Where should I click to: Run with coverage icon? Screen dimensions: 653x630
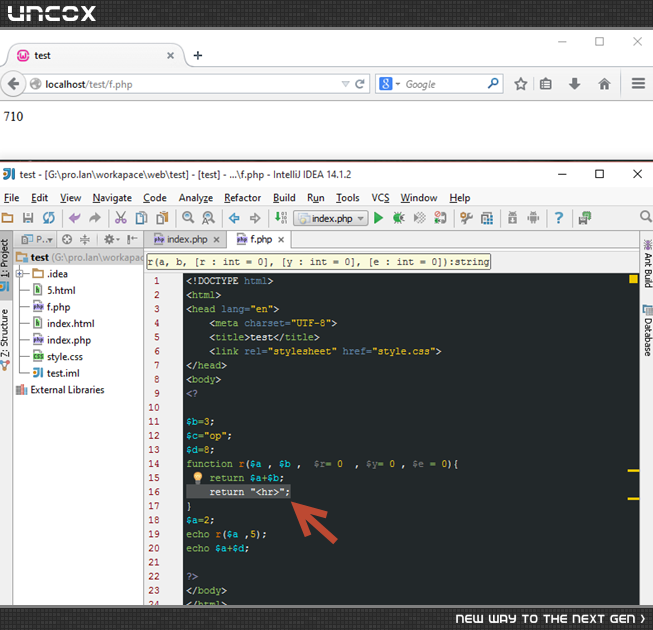pos(419,217)
